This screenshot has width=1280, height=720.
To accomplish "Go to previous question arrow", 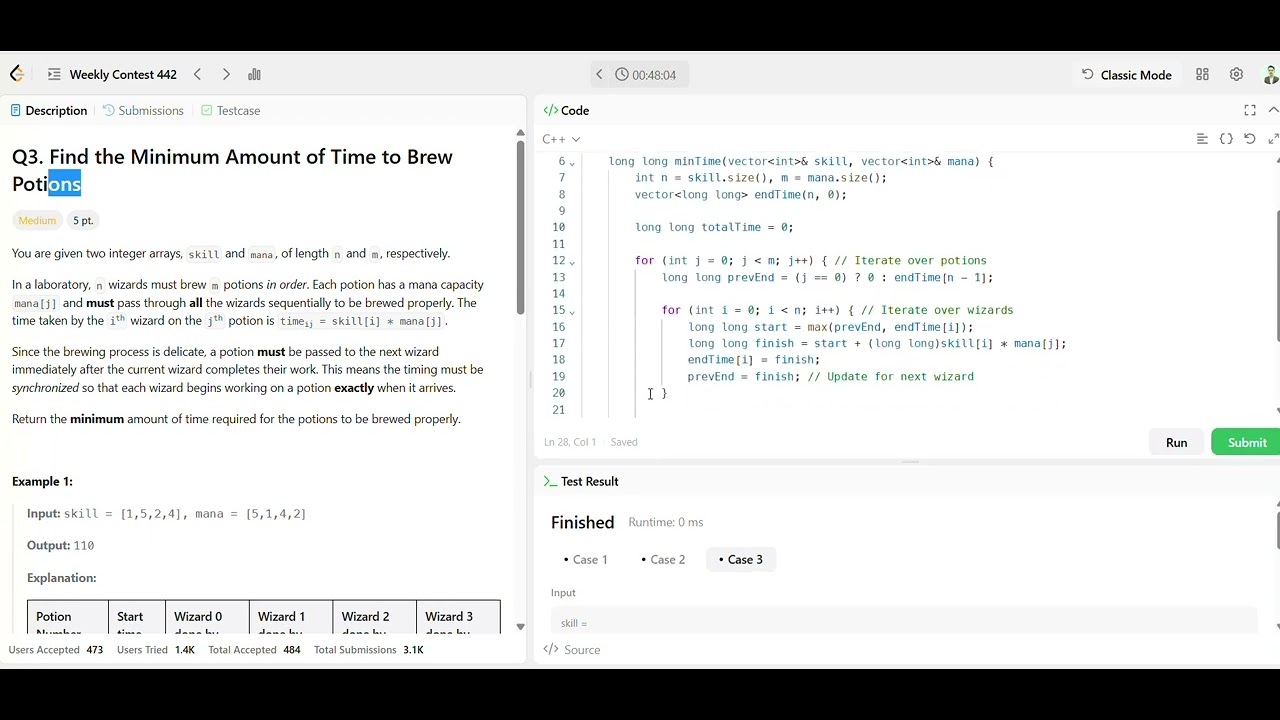I will 197,74.
